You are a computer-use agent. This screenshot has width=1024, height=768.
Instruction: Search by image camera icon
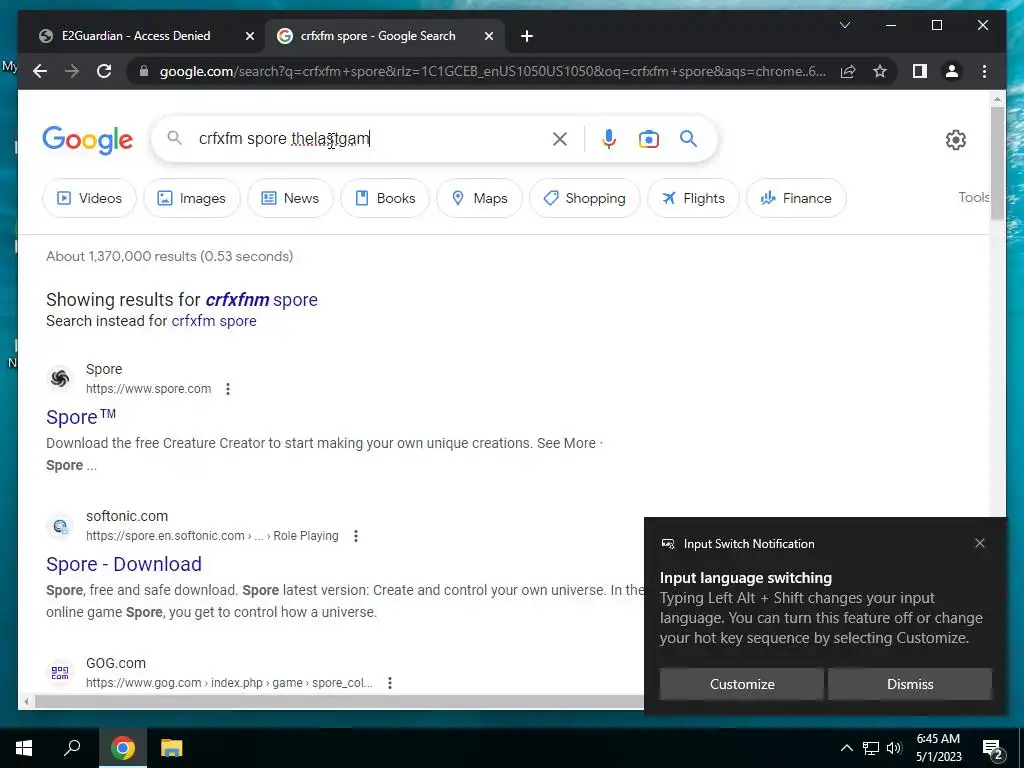pos(648,138)
